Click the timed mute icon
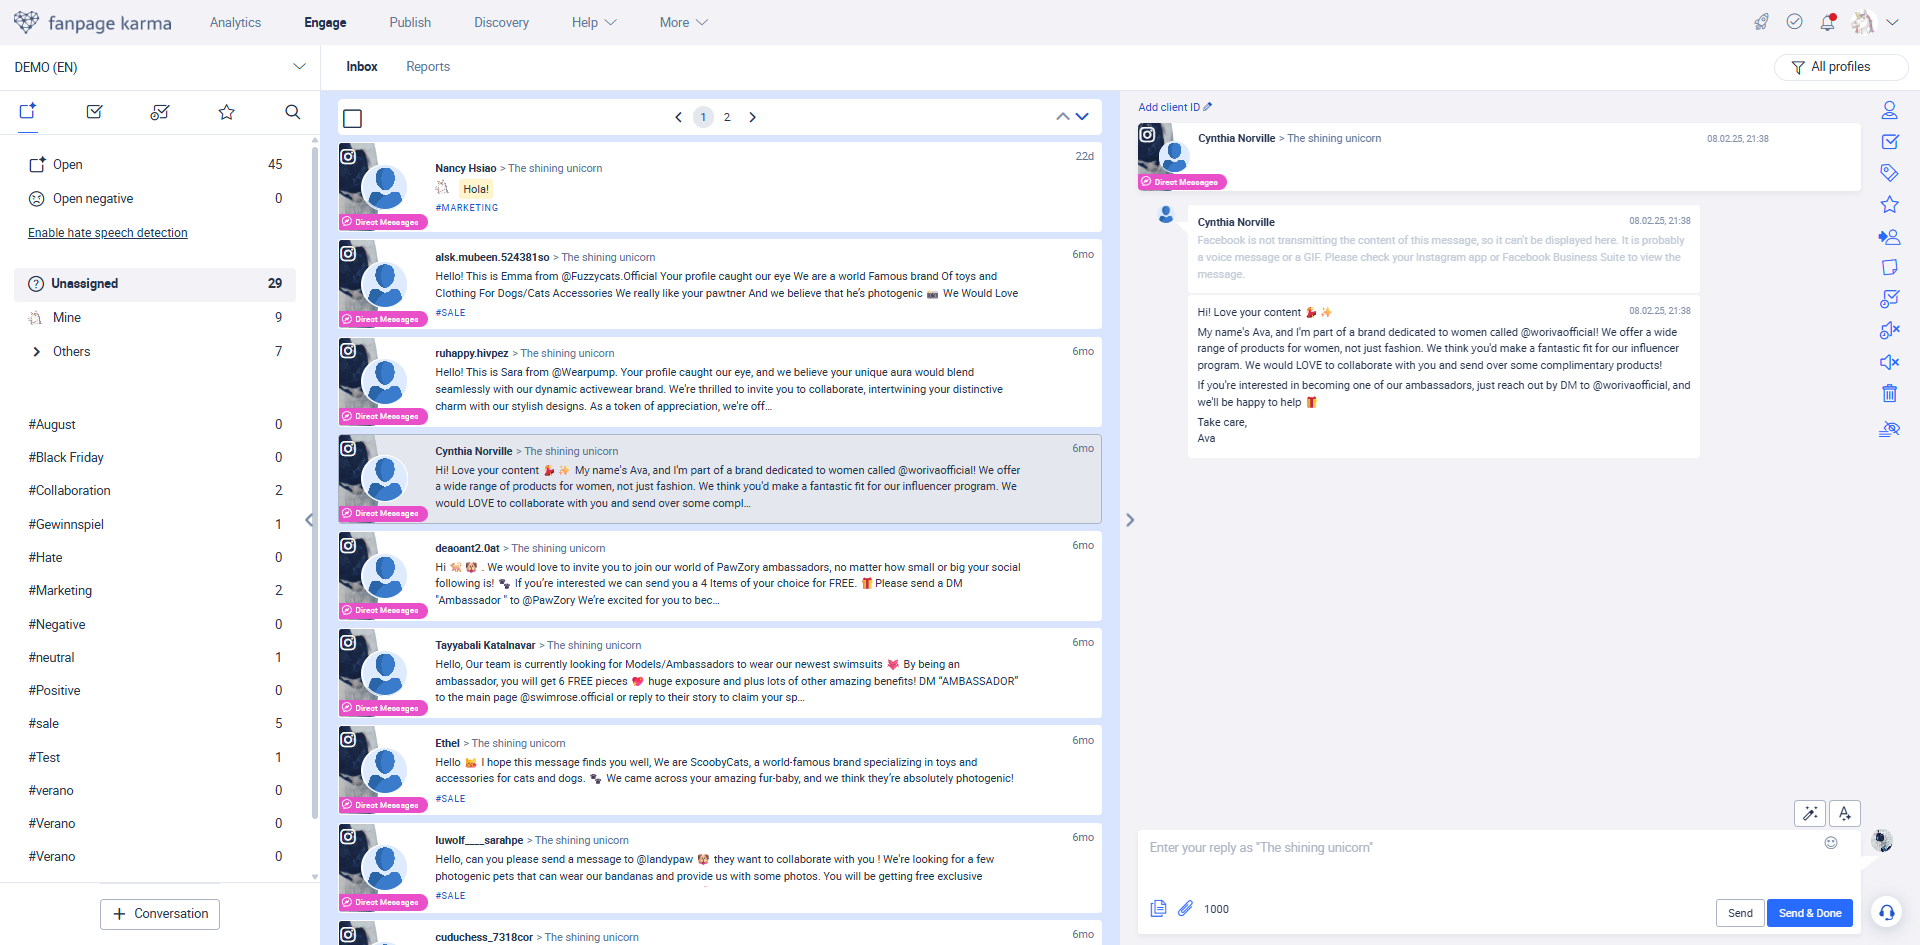Image resolution: width=1920 pixels, height=945 pixels. pyautogui.click(x=1889, y=330)
